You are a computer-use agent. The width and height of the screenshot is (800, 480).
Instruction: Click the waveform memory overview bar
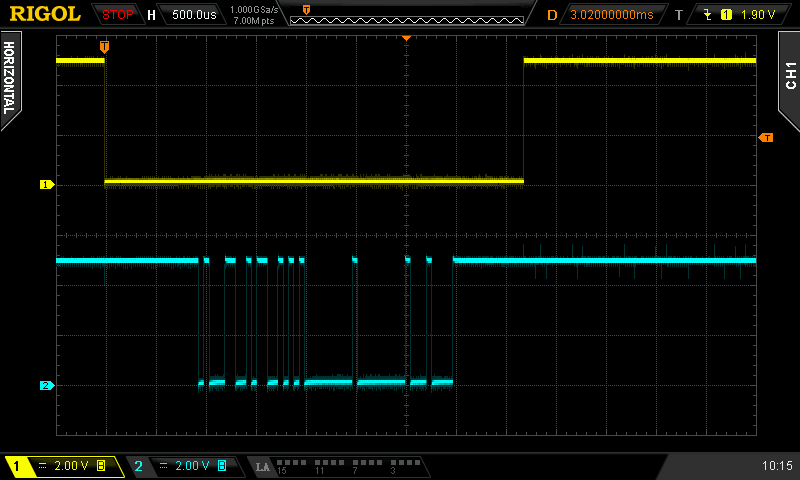tap(407, 20)
